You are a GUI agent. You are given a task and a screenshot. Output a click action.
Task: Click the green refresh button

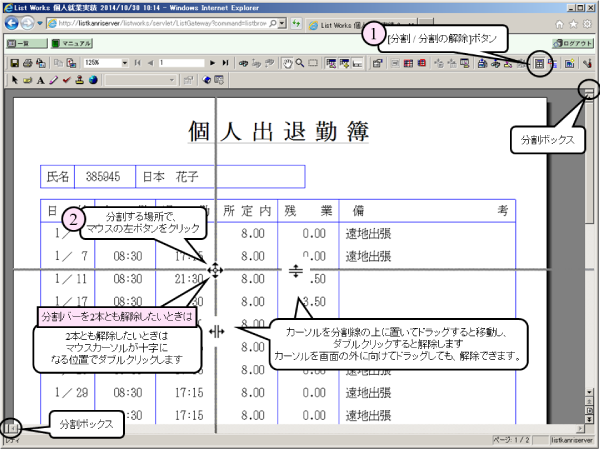pos(296,24)
